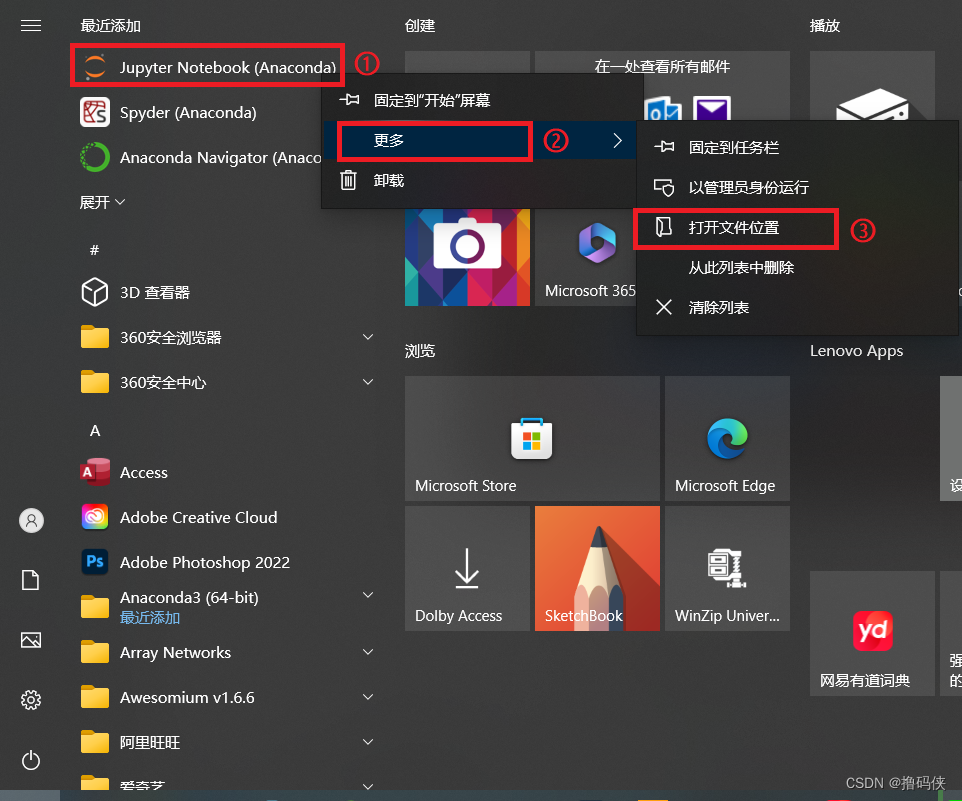The height and width of the screenshot is (801, 962).
Task: Choose 固定到任务栏 in submenu
Action: coord(797,147)
